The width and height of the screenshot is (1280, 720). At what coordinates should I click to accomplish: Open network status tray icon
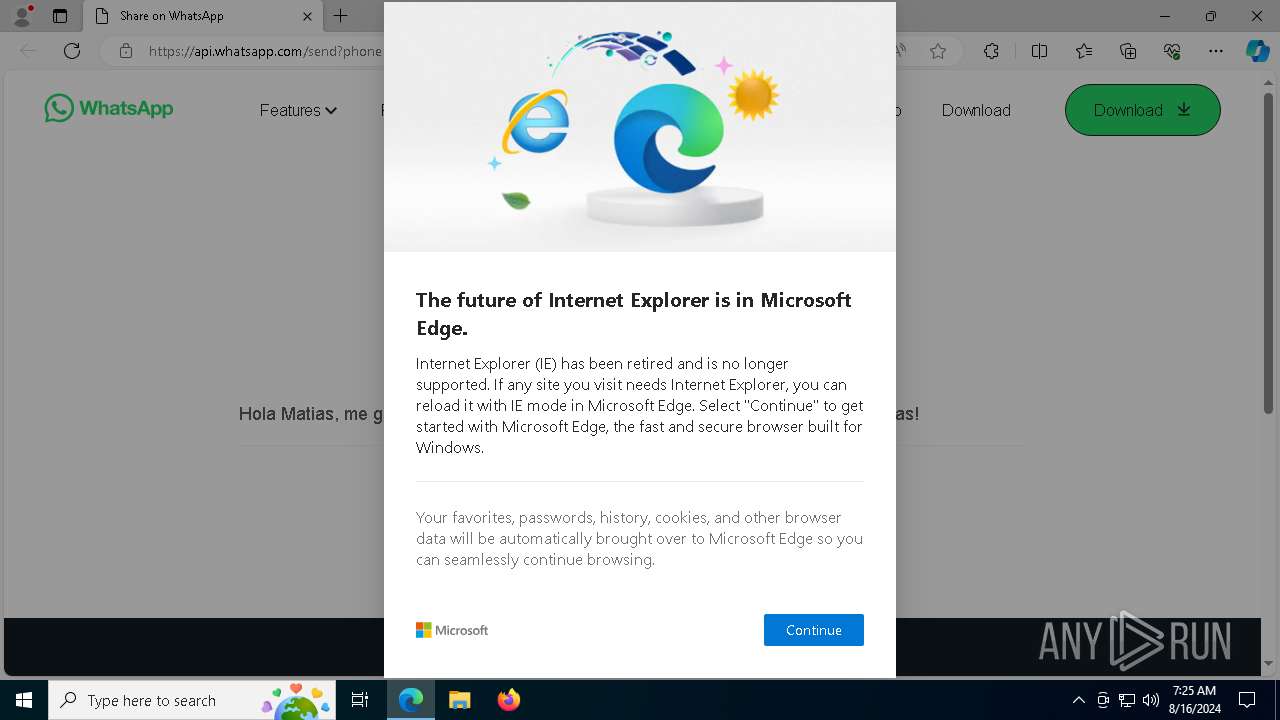[x=1127, y=700]
